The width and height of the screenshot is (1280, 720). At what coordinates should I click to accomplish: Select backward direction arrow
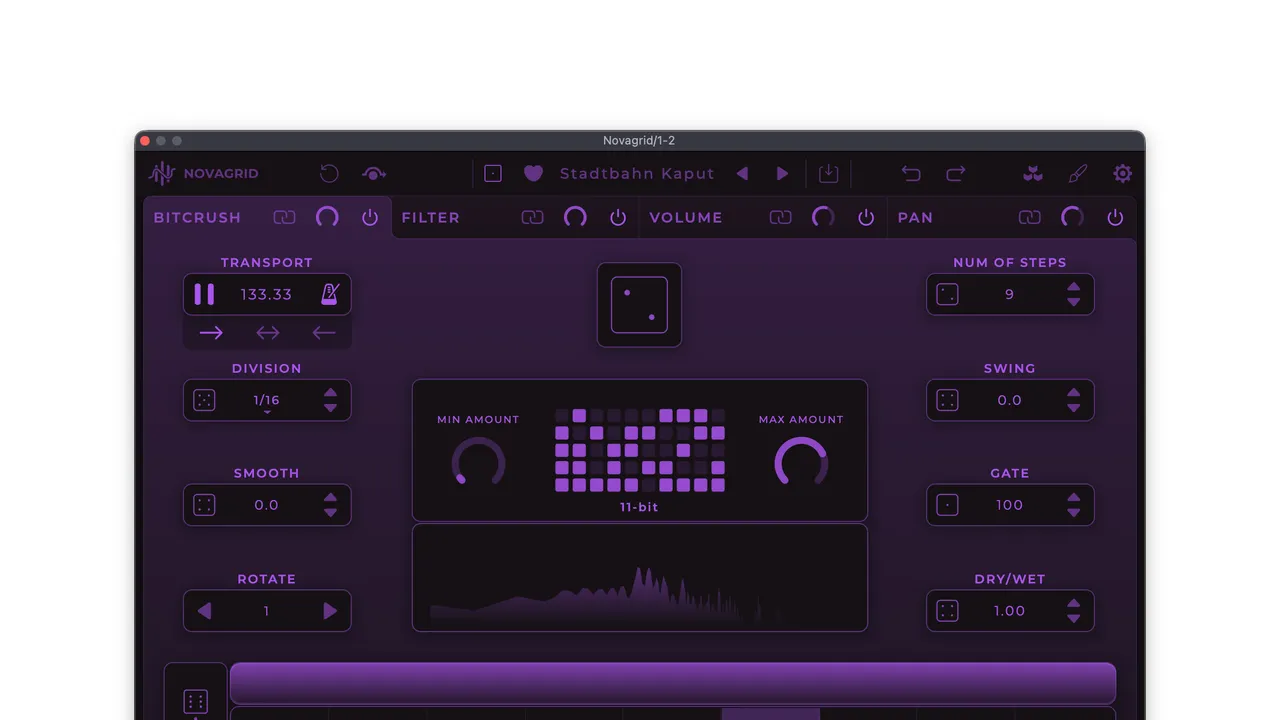click(x=324, y=333)
